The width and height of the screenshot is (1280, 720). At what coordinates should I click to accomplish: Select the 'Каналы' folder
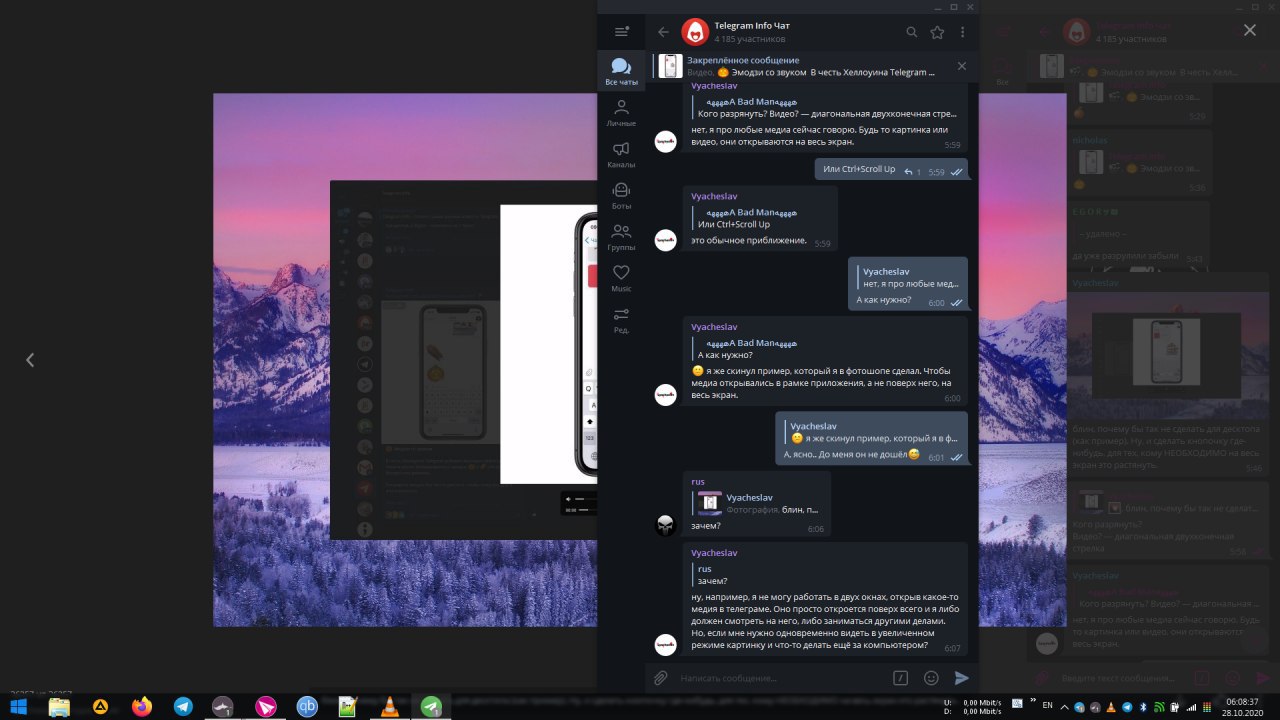[x=621, y=153]
